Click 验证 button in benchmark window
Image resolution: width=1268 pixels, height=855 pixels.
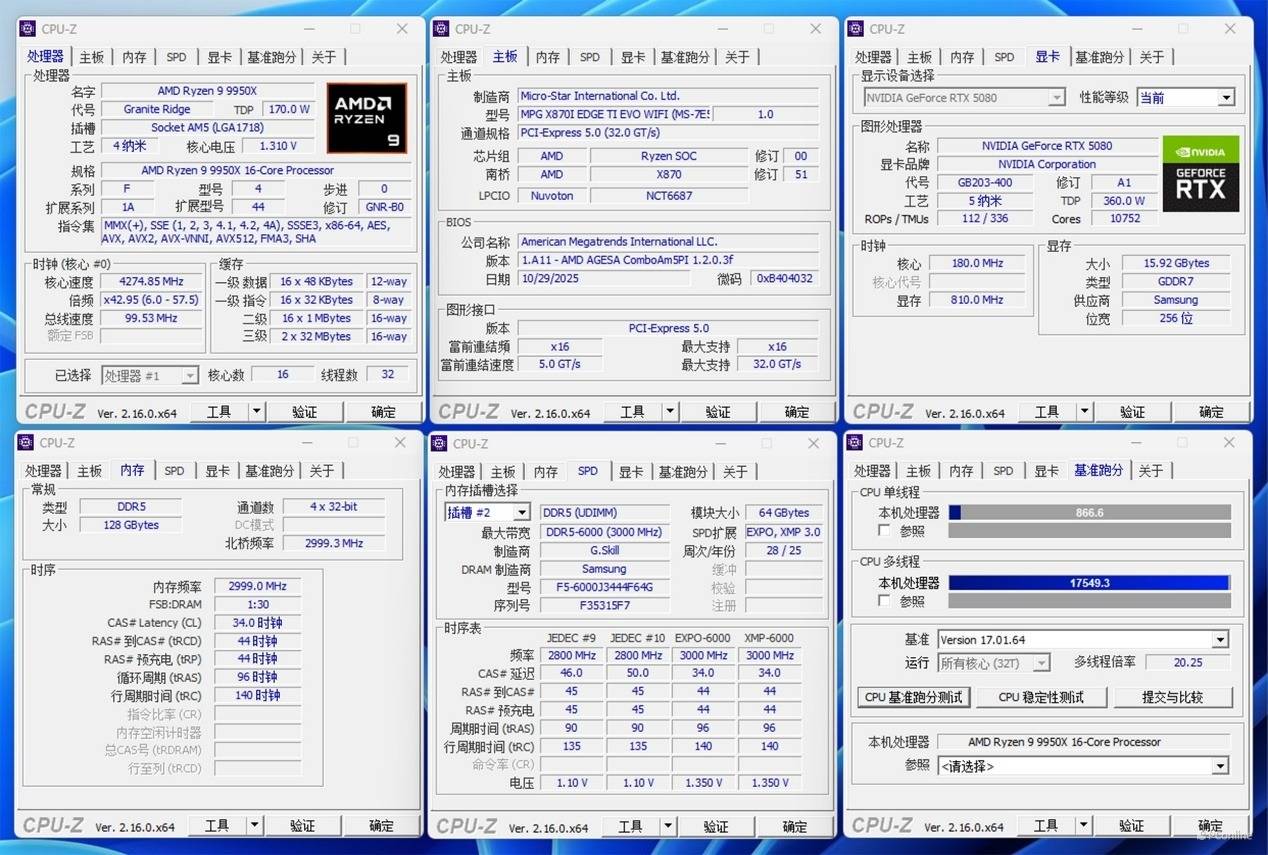coord(1131,825)
